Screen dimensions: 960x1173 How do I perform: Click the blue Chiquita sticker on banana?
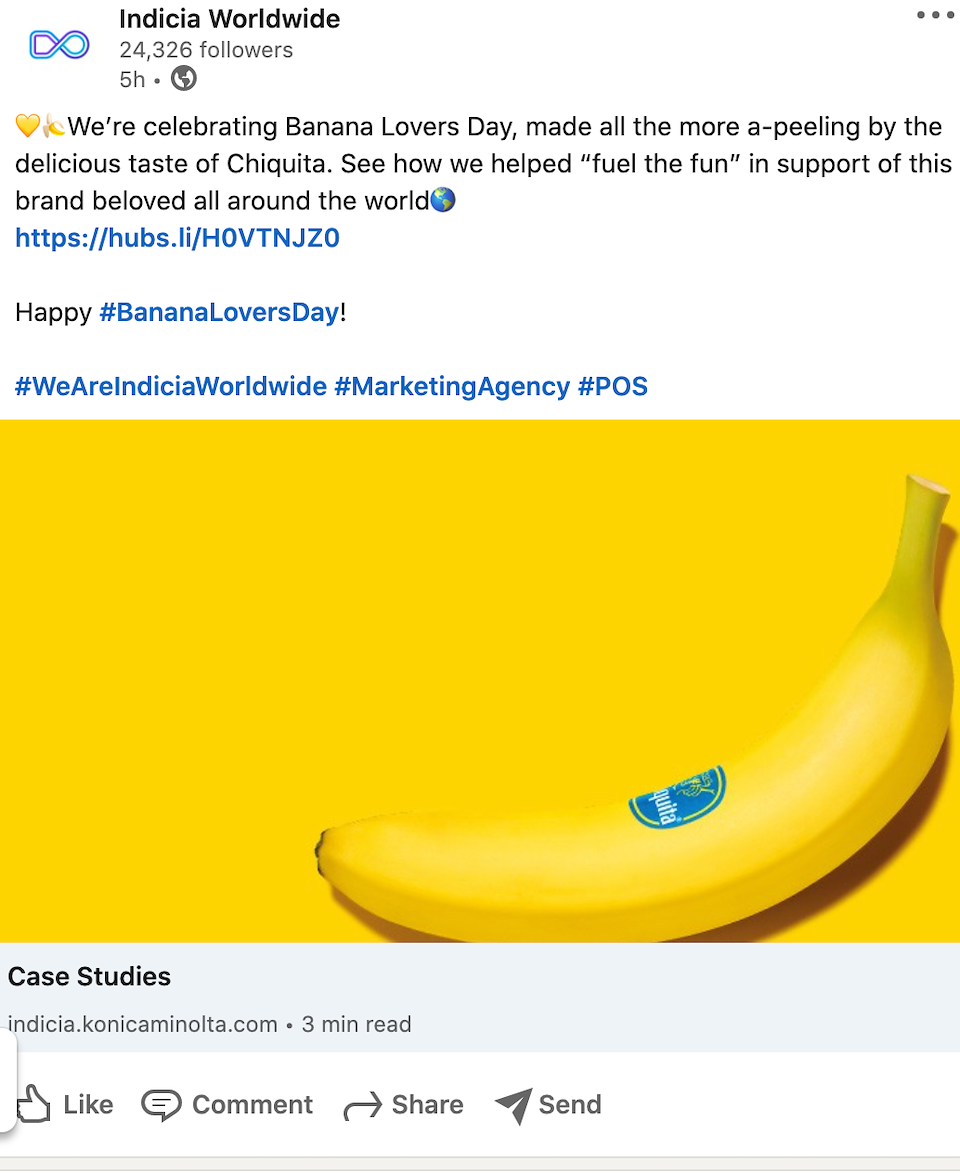click(x=677, y=797)
